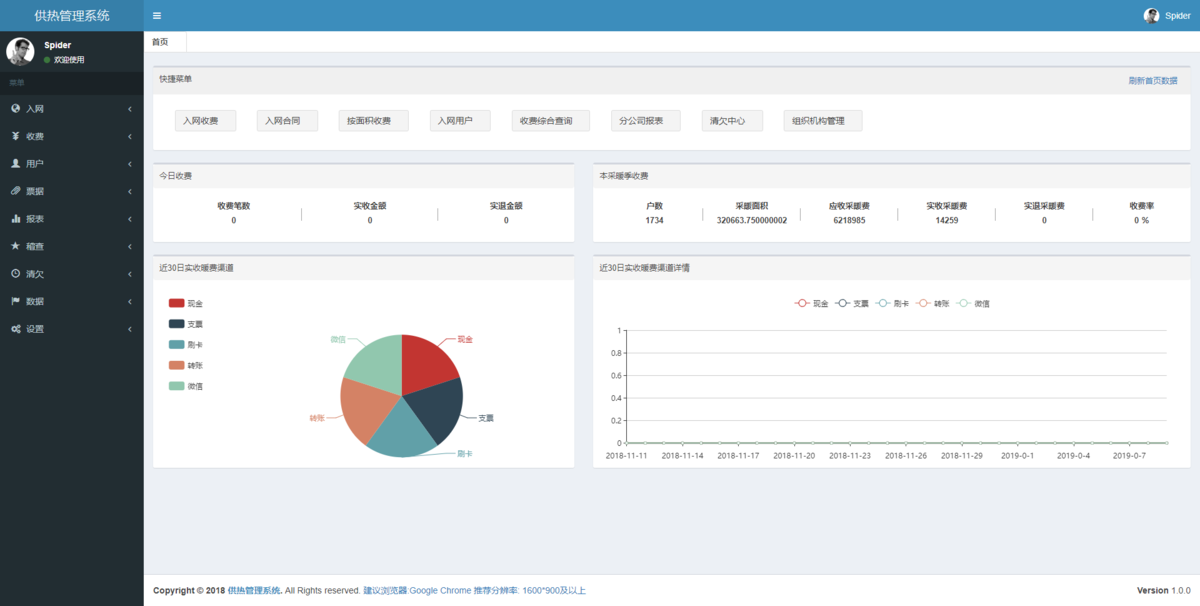Switch to the 首页 tab
1200x606 pixels.
(x=160, y=42)
